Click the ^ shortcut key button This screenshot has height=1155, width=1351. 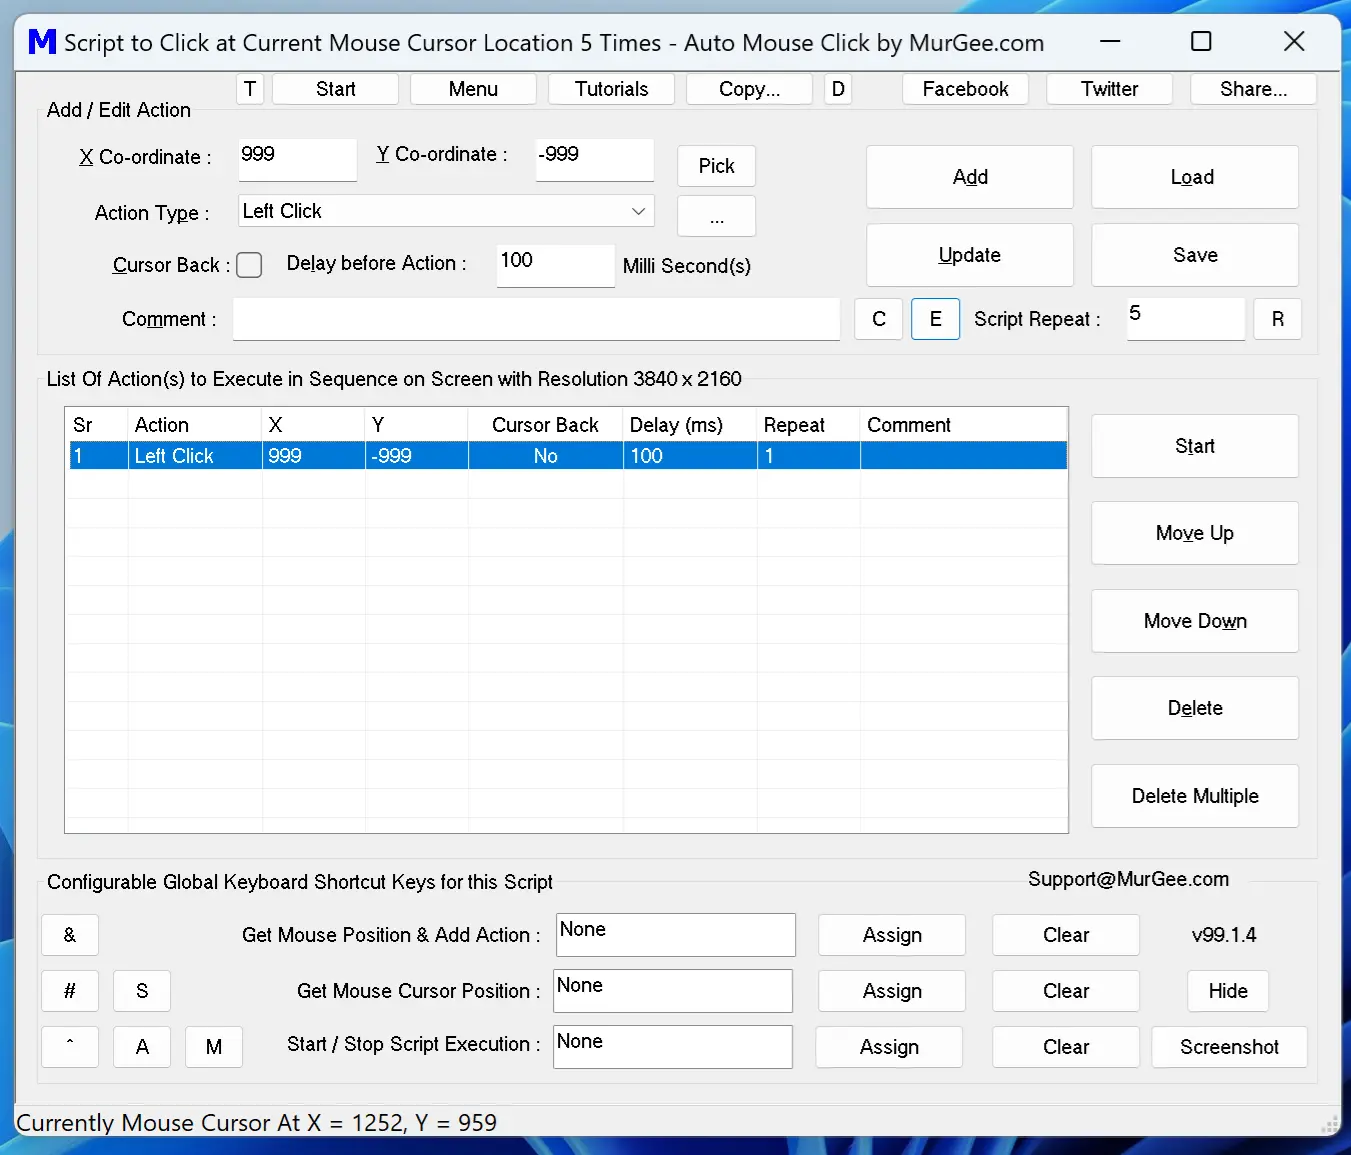[69, 1047]
